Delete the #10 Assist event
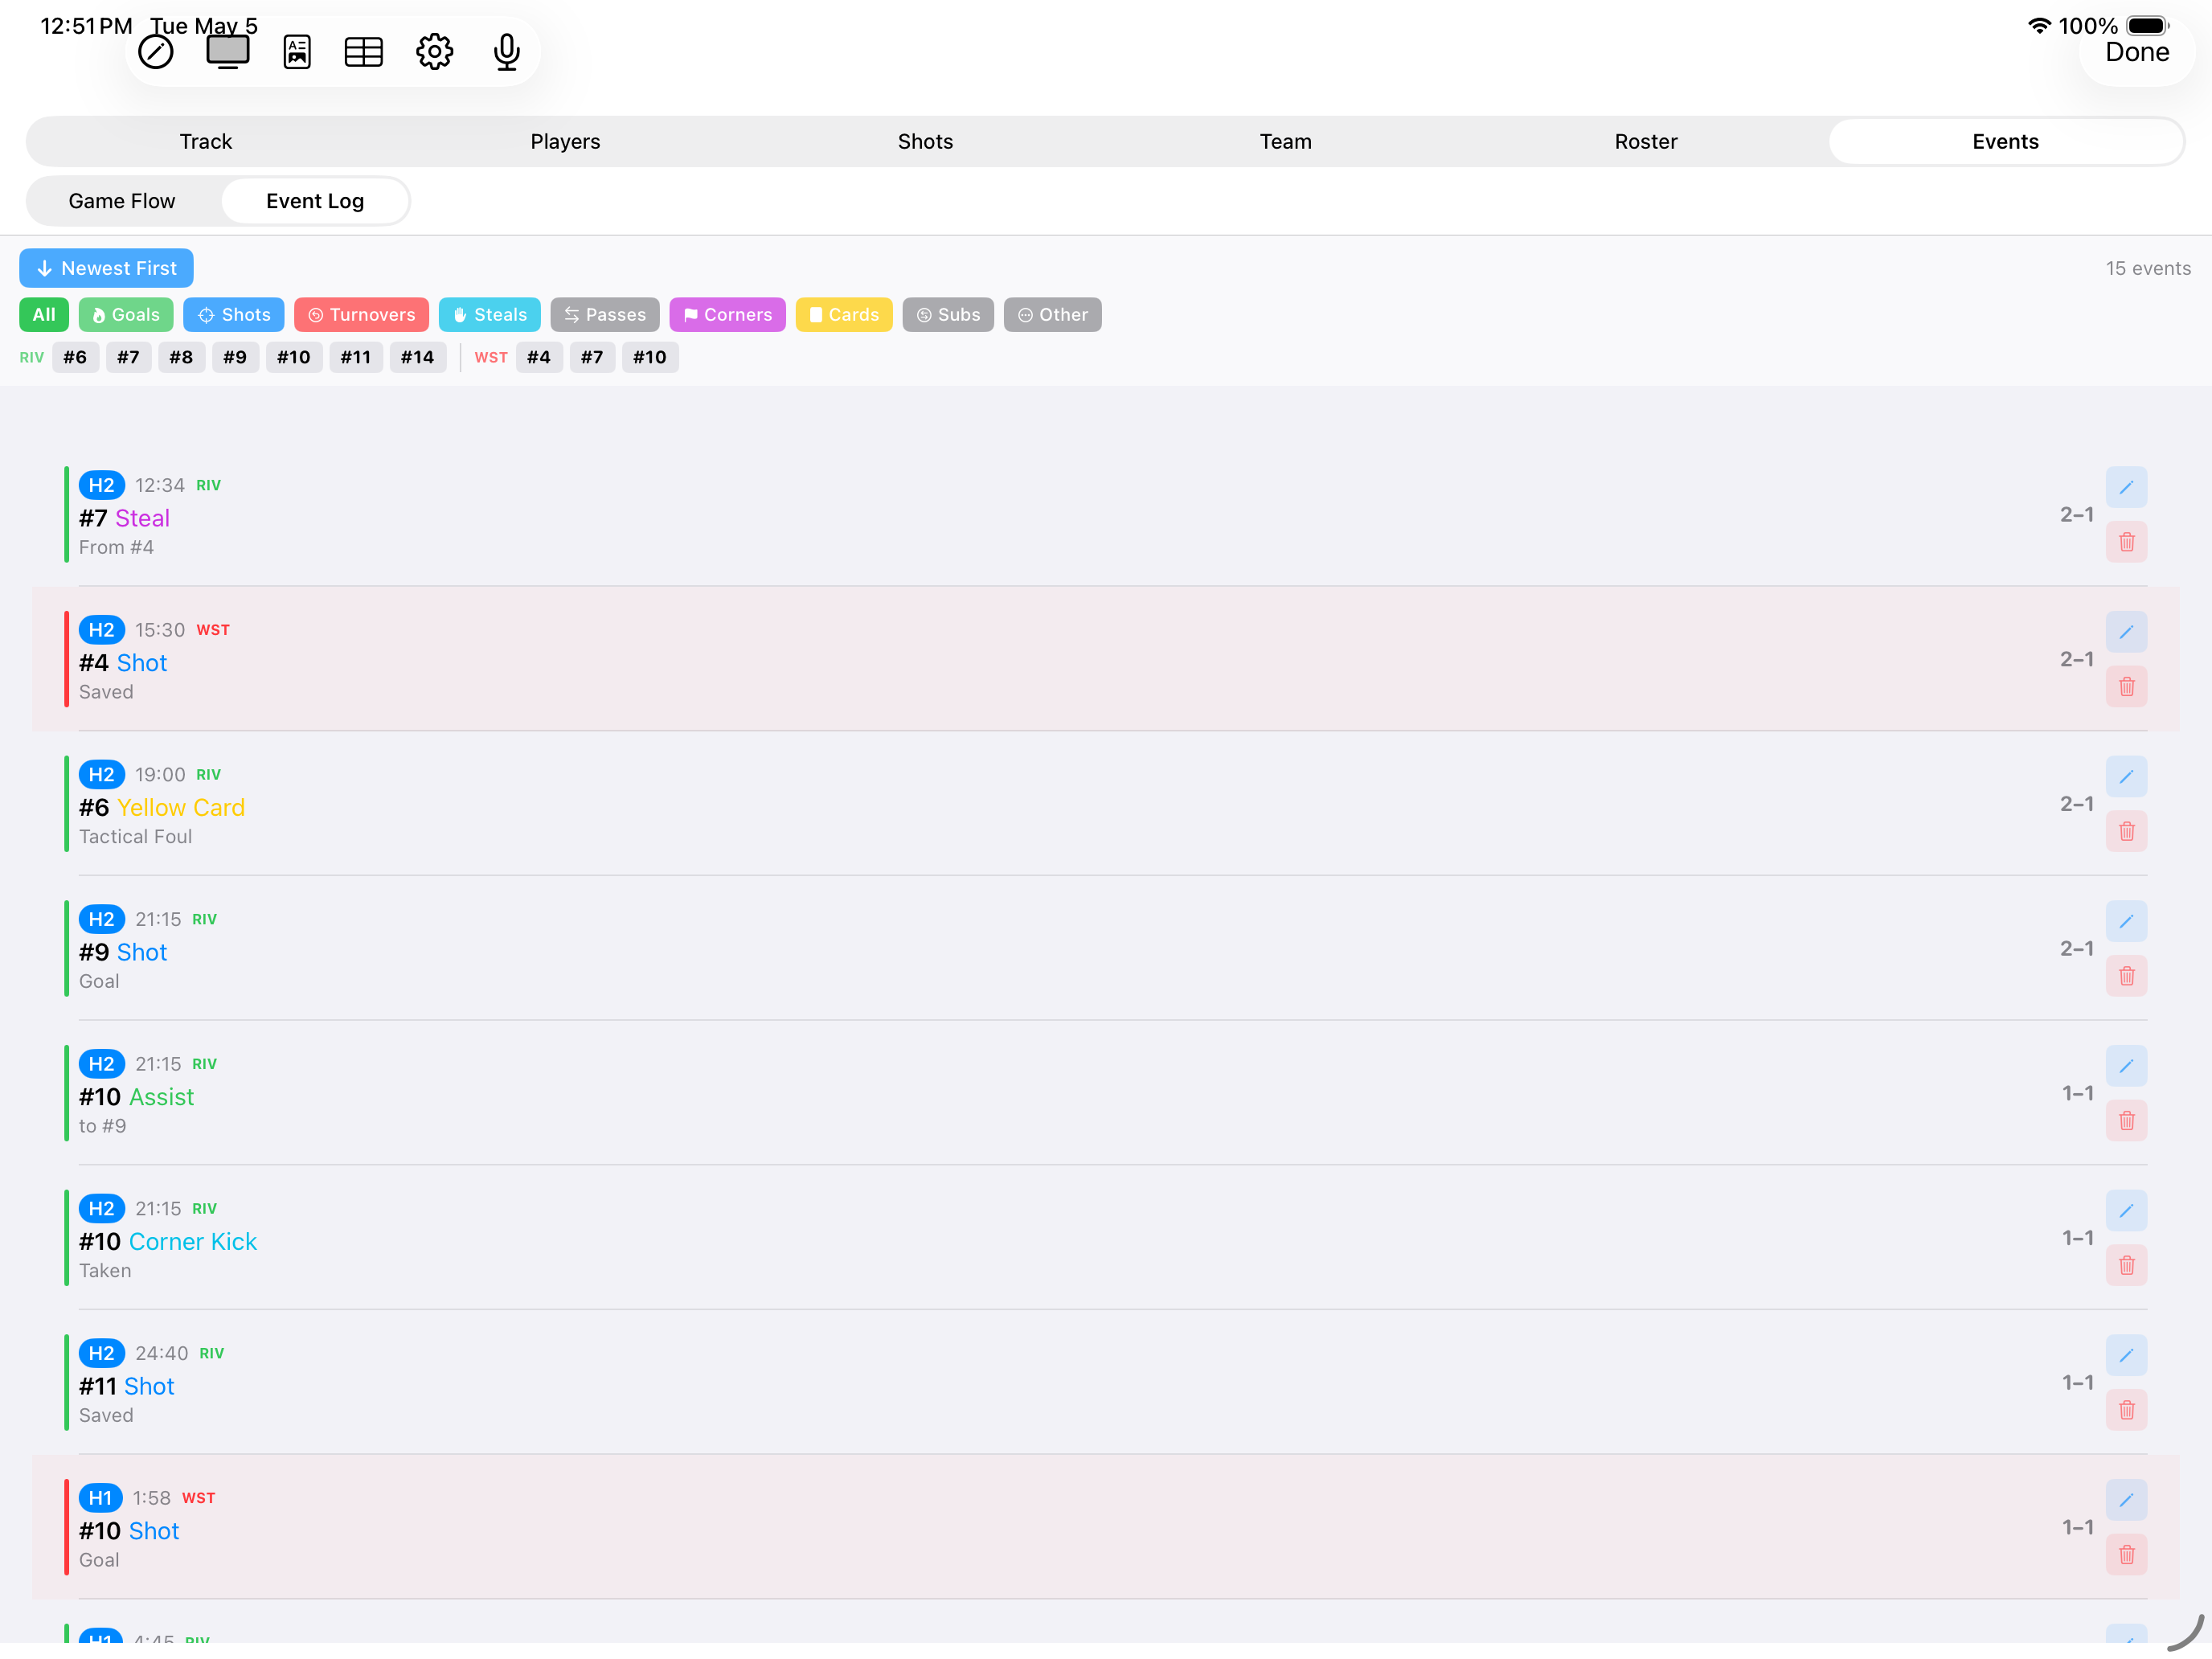Viewport: 2212px width, 1659px height. 2126,1121
